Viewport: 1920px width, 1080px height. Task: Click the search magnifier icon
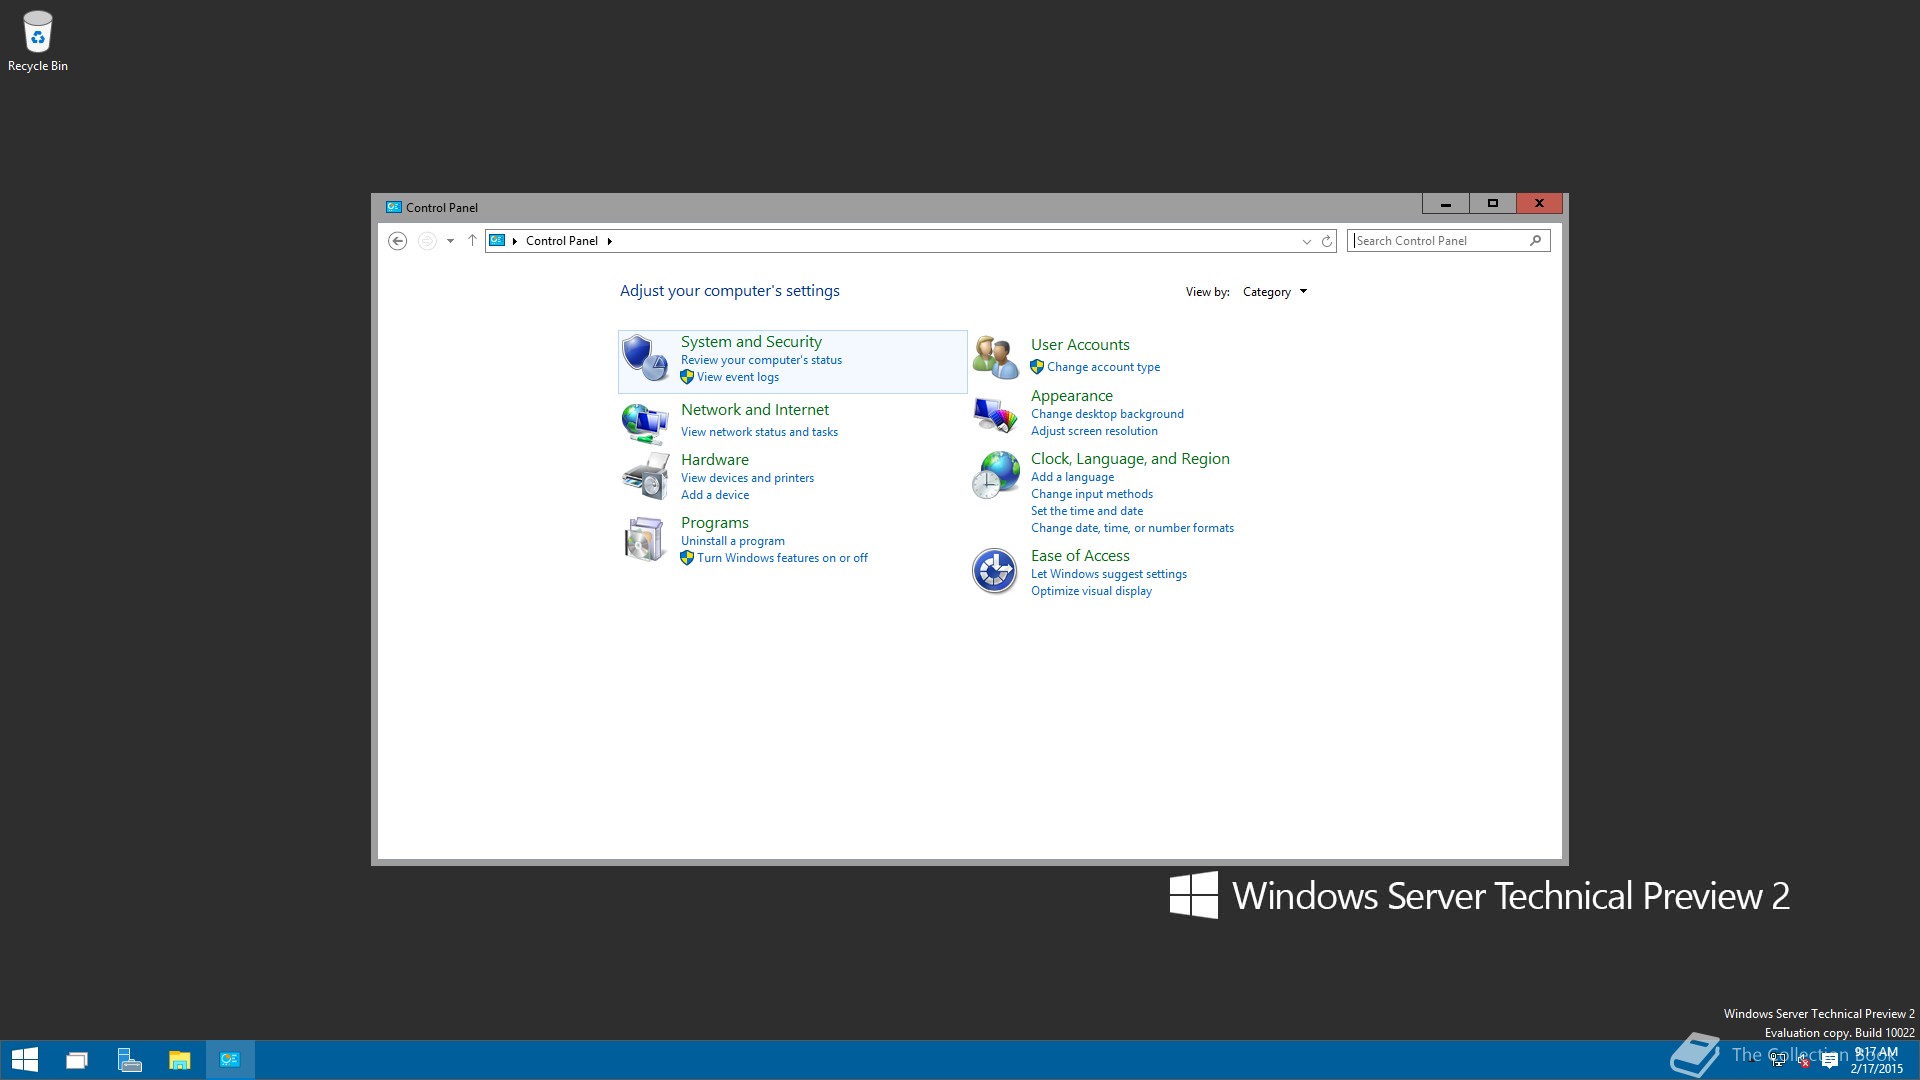1535,241
